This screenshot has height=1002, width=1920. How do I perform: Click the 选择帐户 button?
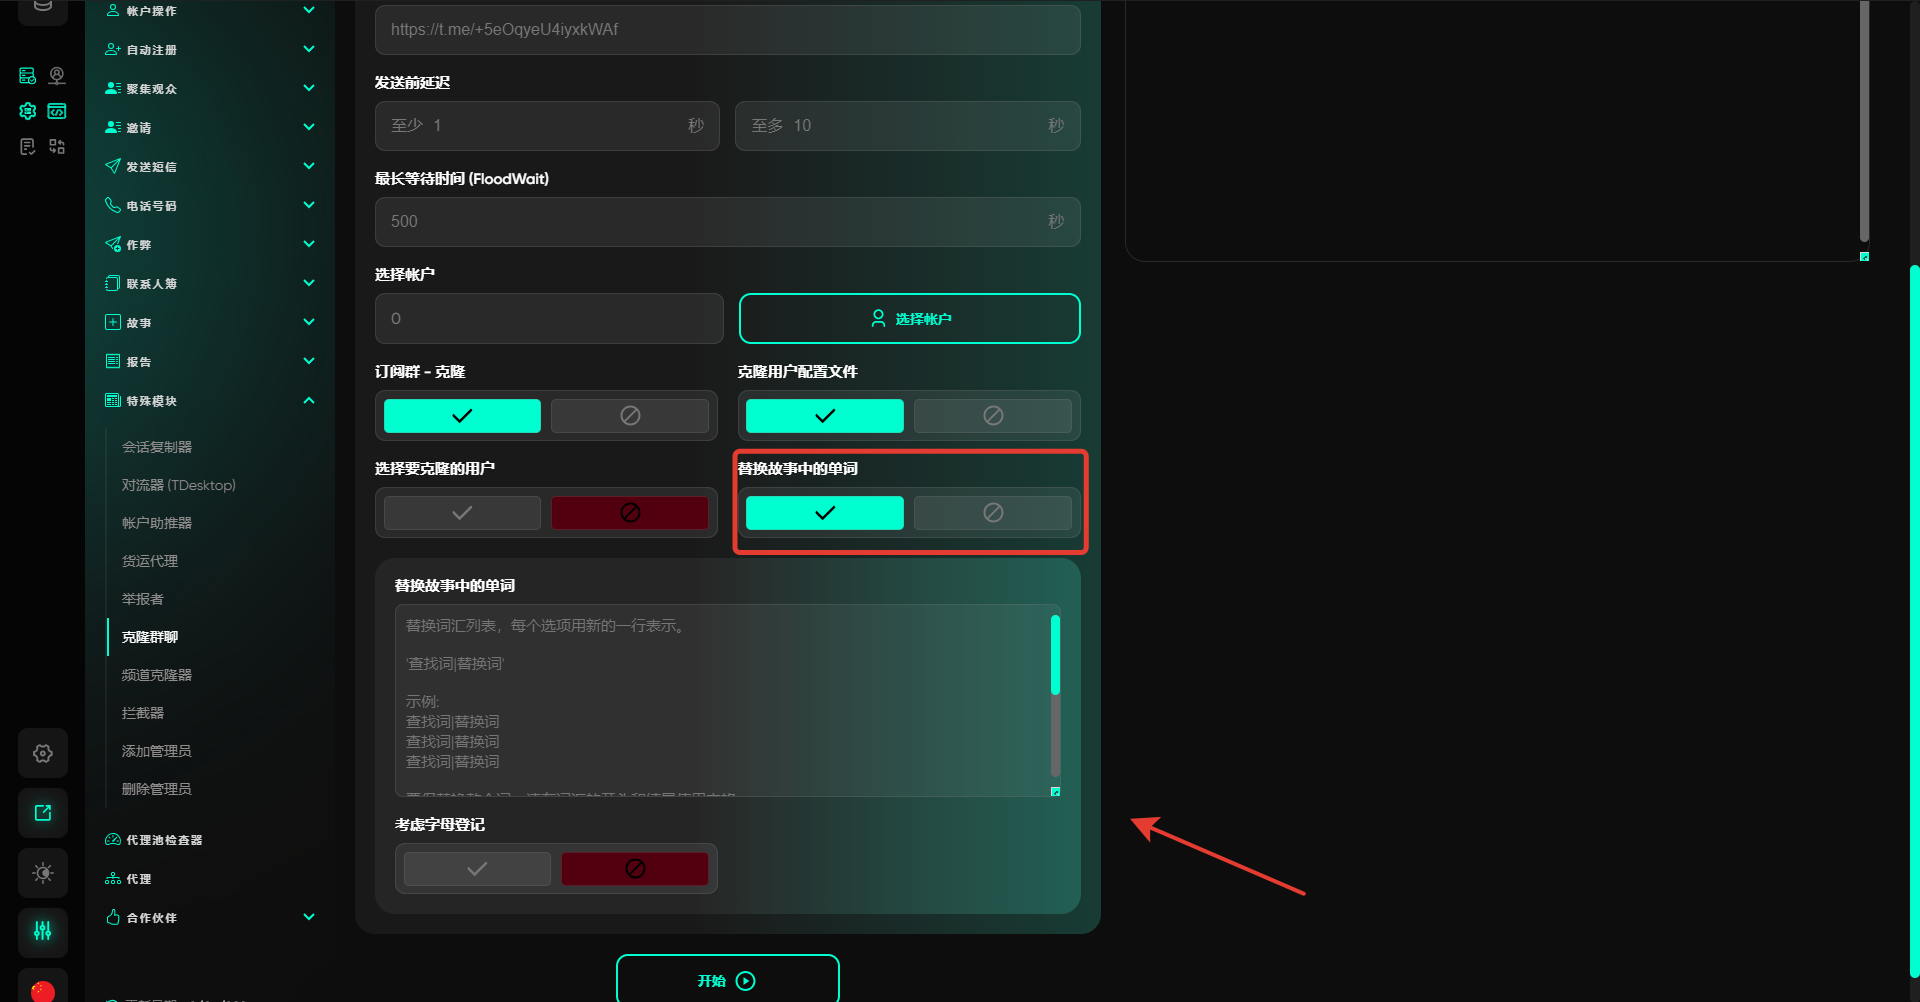pos(909,319)
